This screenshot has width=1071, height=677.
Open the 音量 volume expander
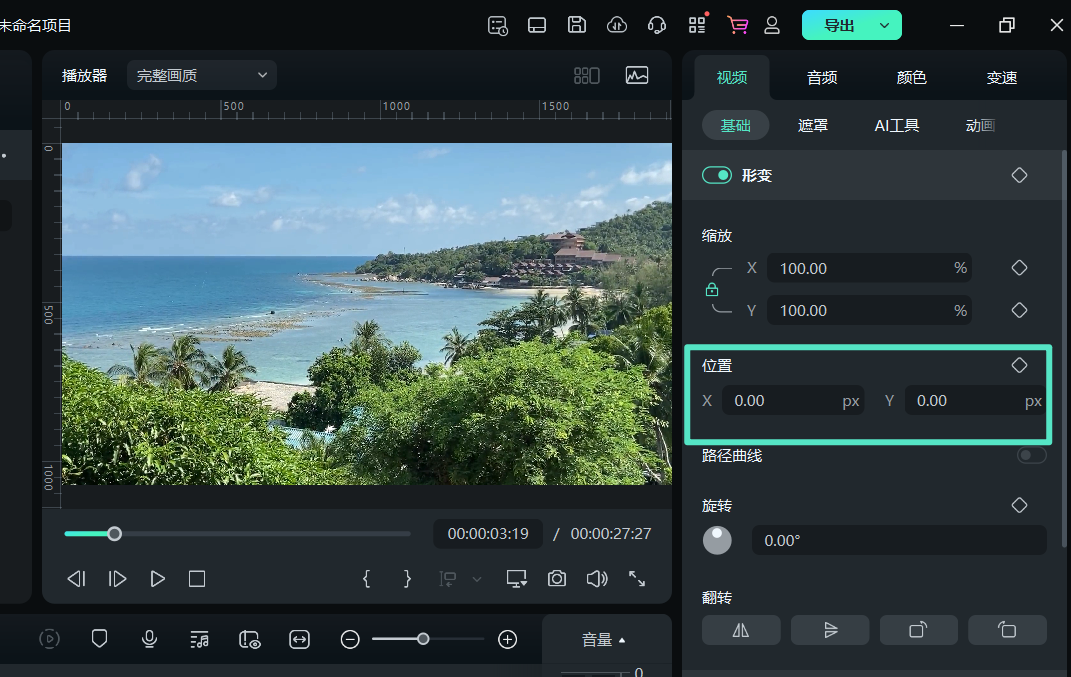click(x=604, y=640)
